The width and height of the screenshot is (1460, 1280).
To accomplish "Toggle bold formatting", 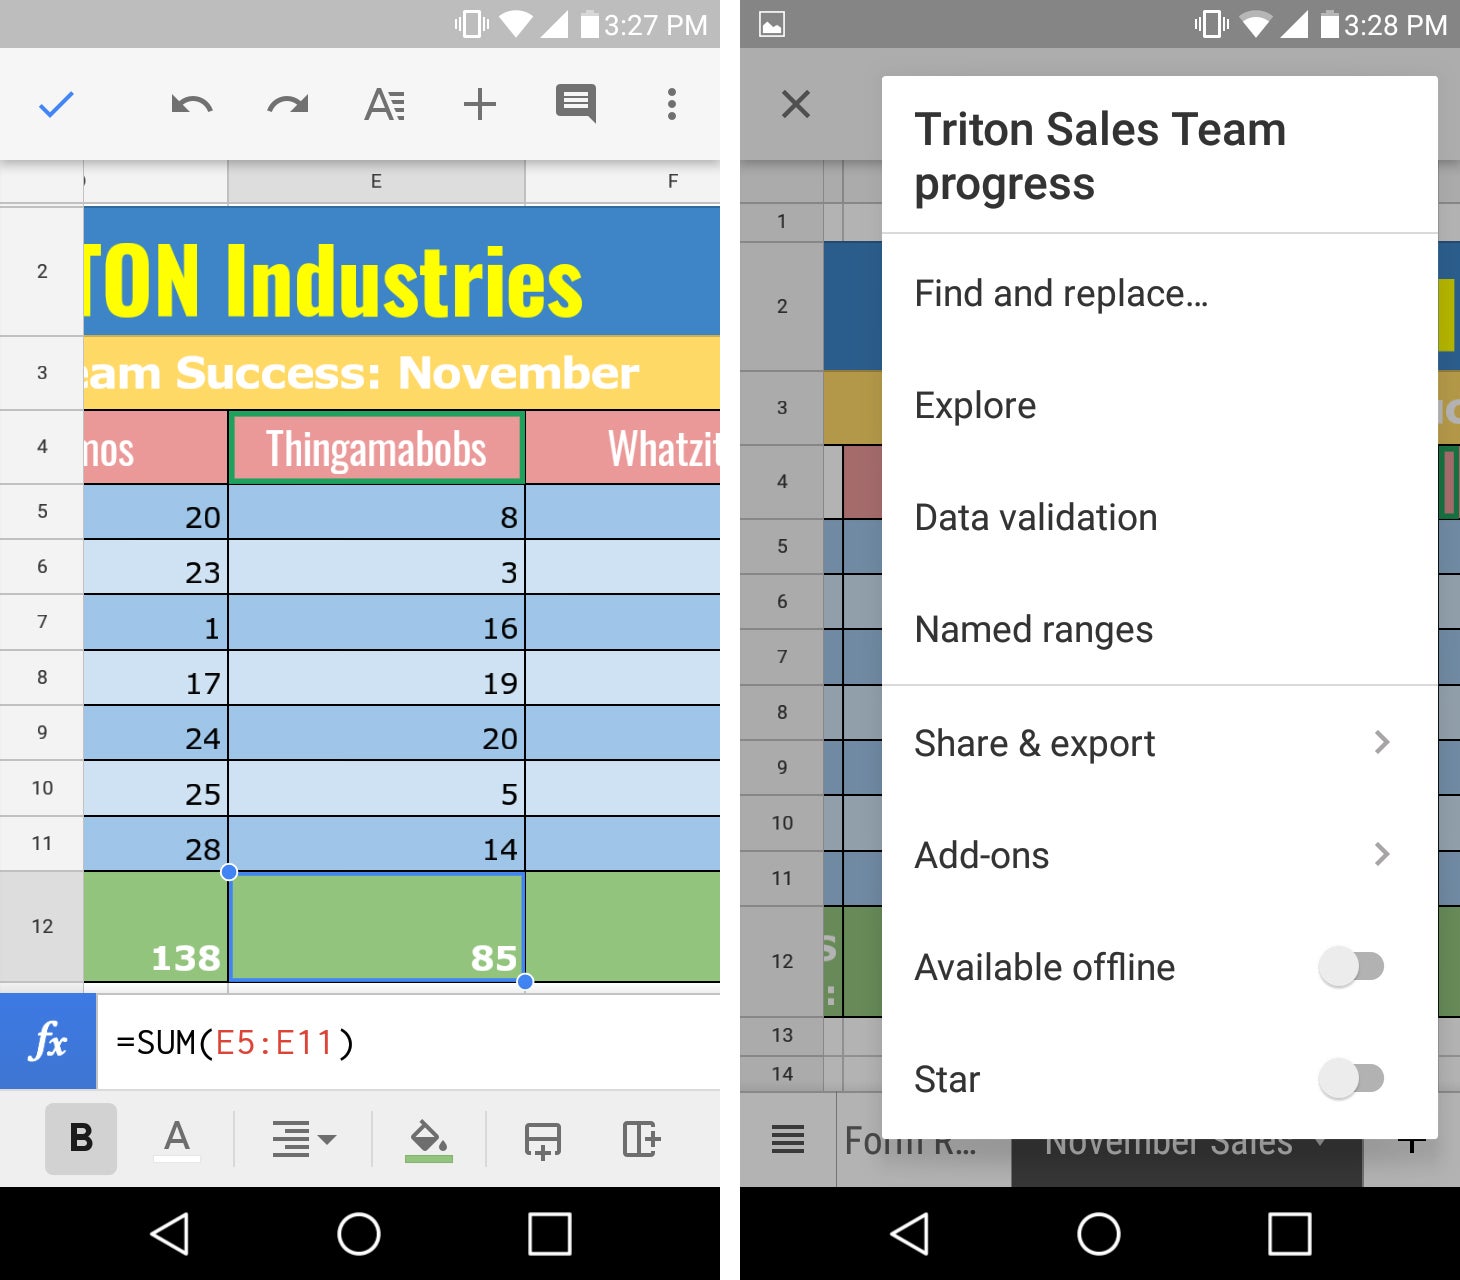I will 81,1138.
